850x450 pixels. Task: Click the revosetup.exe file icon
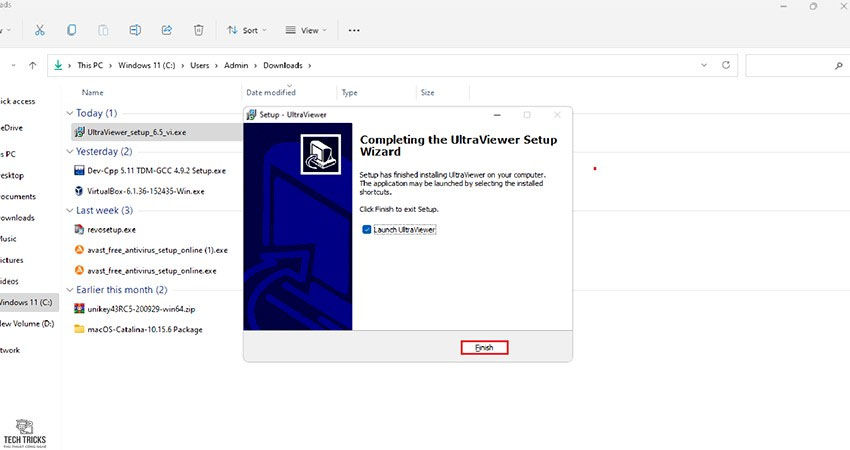coord(79,229)
